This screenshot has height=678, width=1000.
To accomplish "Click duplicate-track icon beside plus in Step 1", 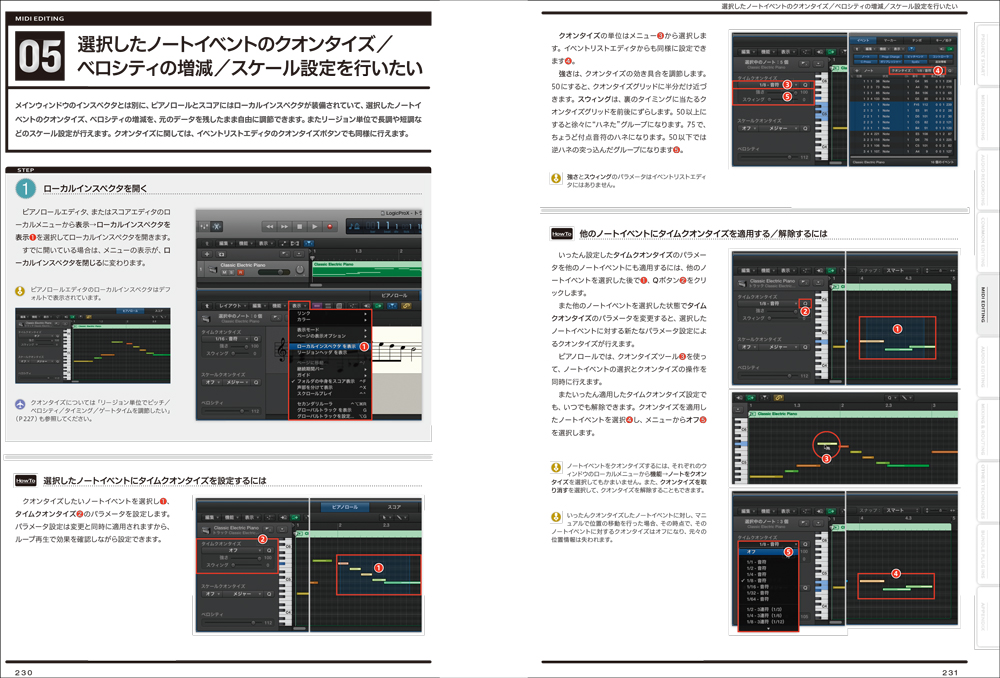I will tap(221, 254).
